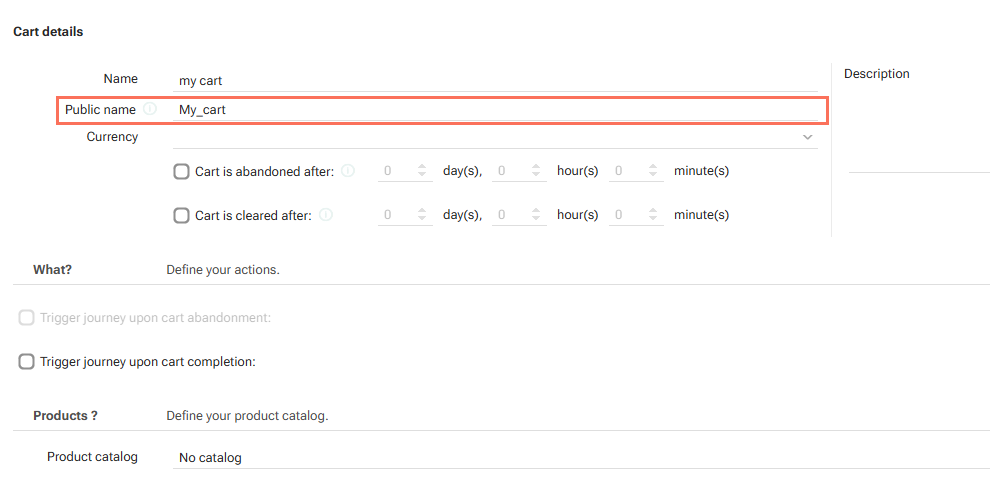Expand the Currency dropdown
Screen dimensions: 990x491
click(x=807, y=138)
